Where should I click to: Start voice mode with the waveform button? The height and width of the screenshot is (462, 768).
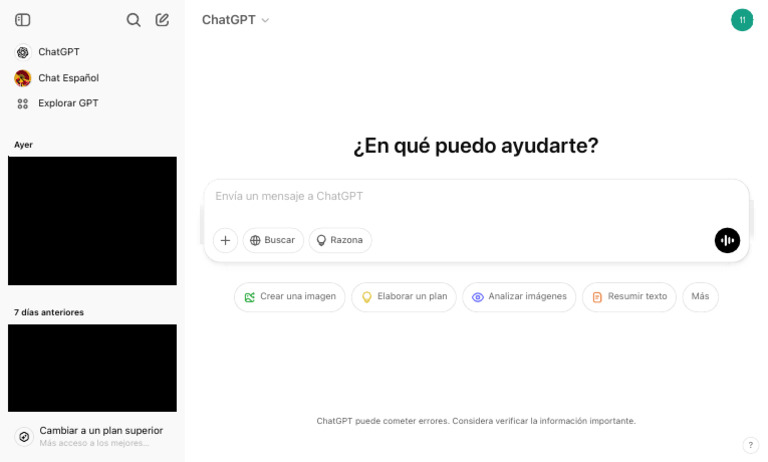727,241
